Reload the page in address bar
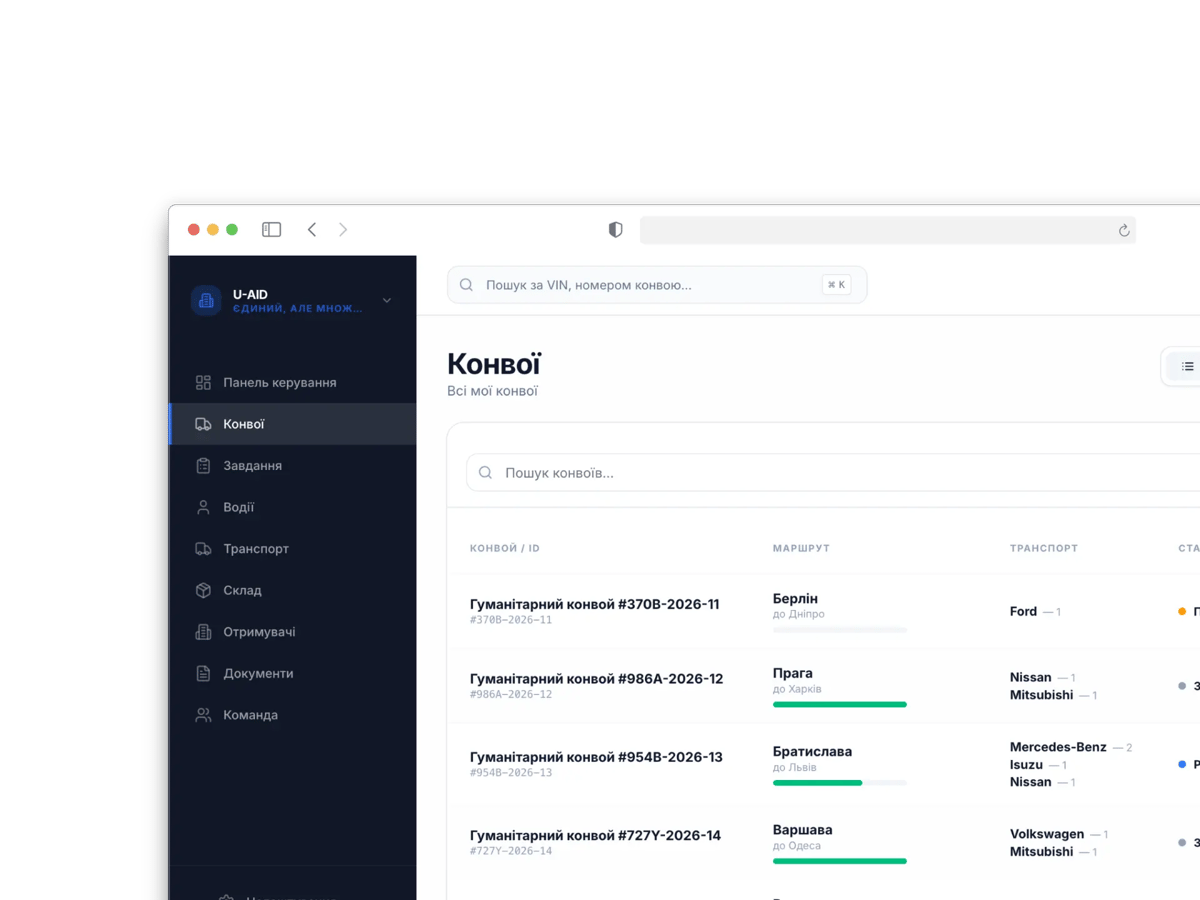 coord(1124,231)
